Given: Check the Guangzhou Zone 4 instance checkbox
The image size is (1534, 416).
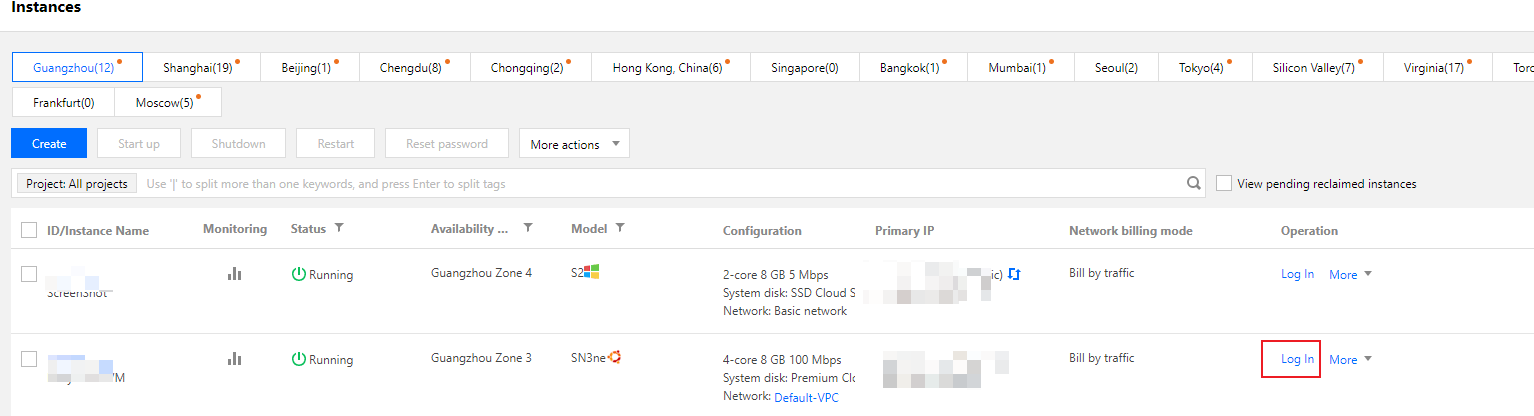Looking at the screenshot, I should pyautogui.click(x=29, y=274).
